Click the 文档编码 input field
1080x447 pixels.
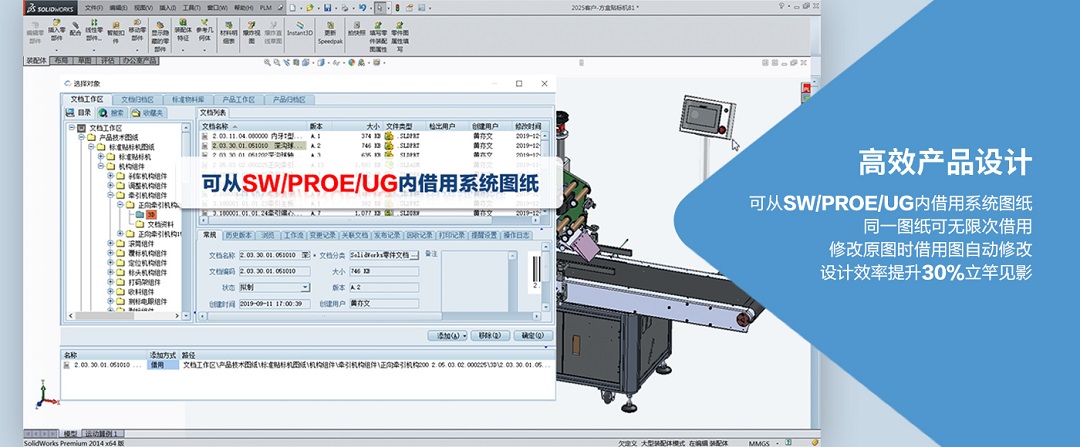point(274,271)
